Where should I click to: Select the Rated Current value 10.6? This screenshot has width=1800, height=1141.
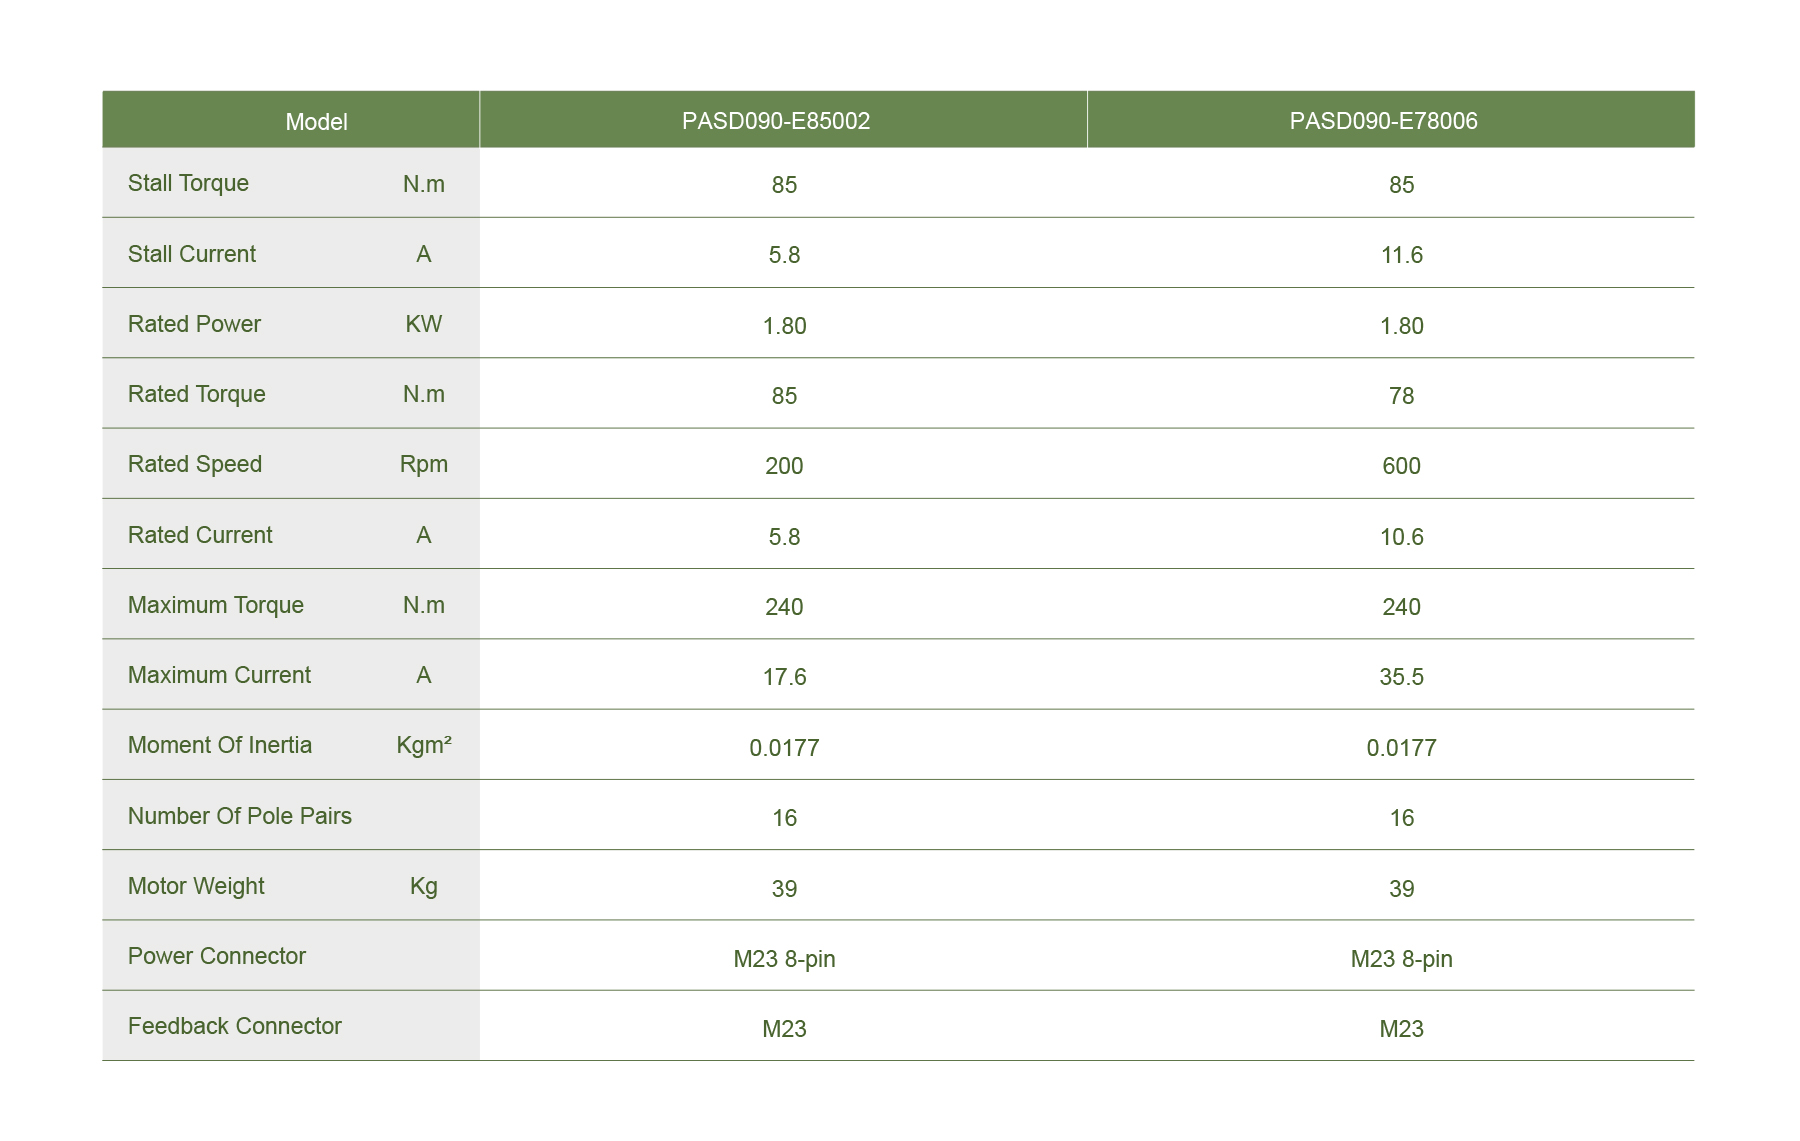coord(1401,537)
